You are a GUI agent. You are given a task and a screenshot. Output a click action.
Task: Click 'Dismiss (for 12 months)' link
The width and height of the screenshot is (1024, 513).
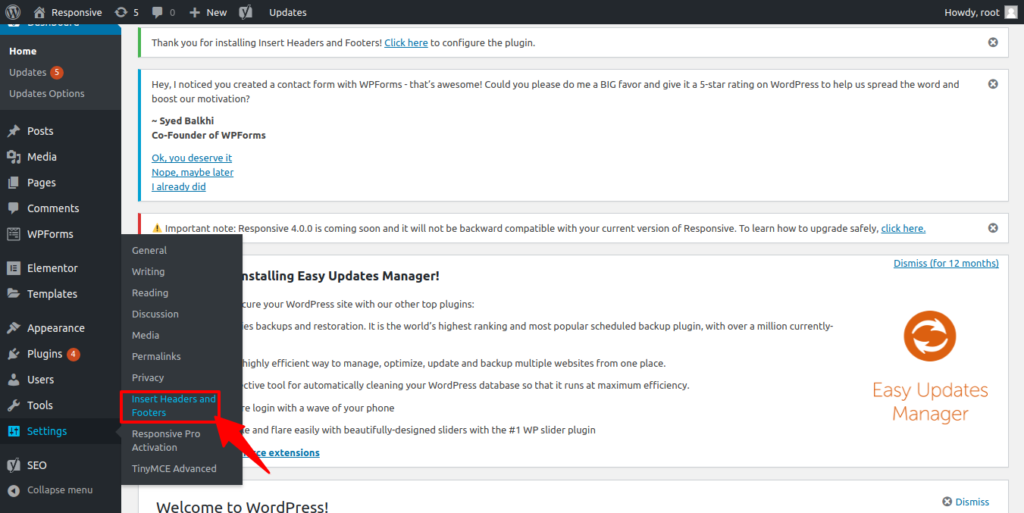[x=946, y=263]
